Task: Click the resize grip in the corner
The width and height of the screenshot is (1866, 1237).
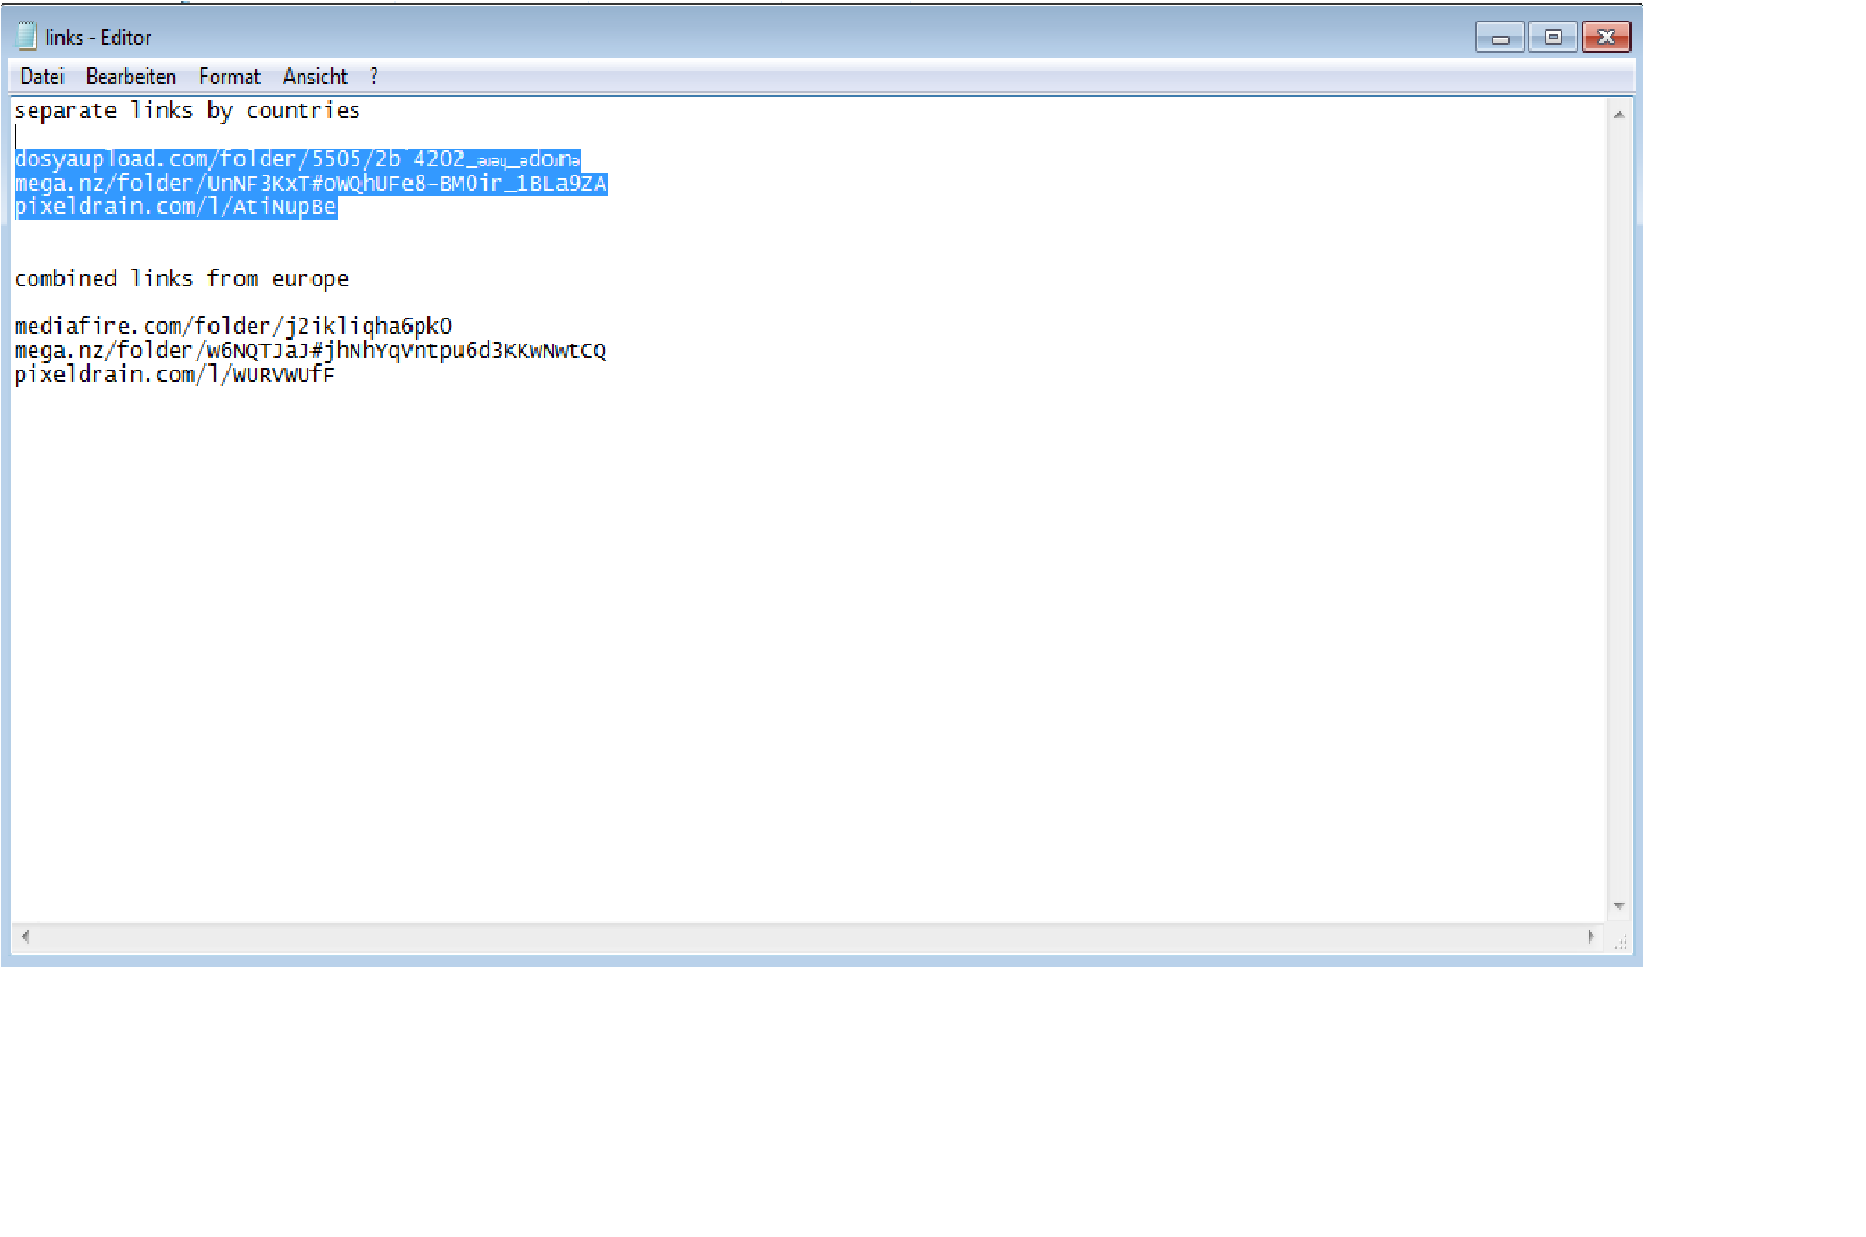Action: pyautogui.click(x=1620, y=940)
